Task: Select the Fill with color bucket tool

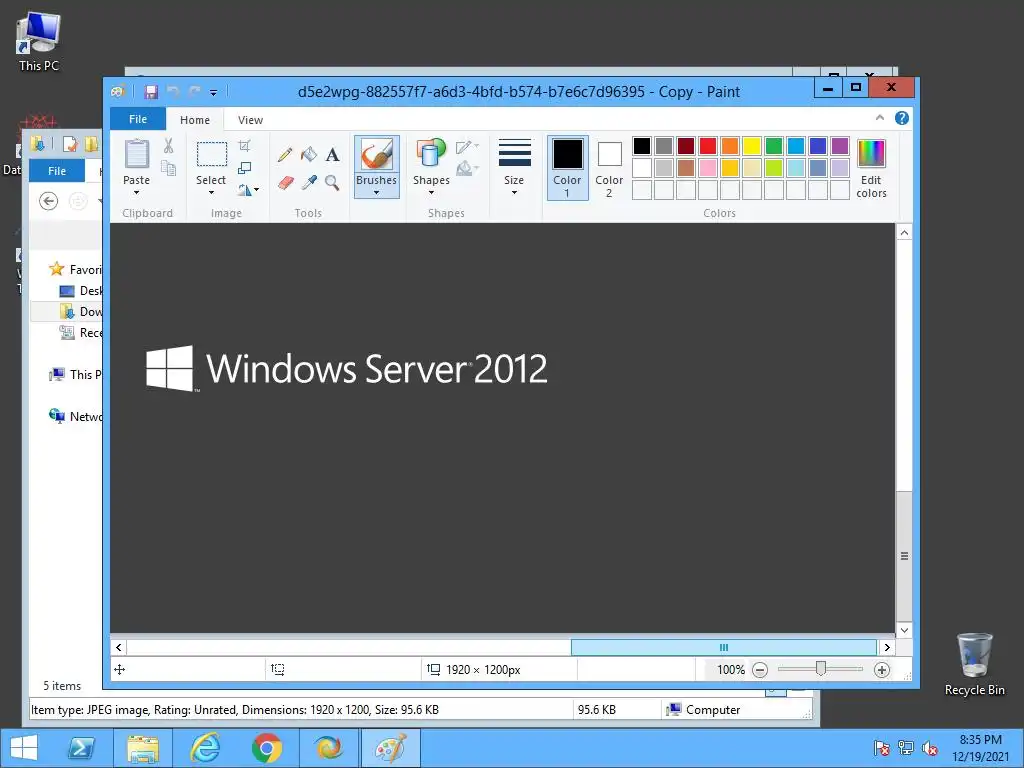Action: pyautogui.click(x=309, y=155)
